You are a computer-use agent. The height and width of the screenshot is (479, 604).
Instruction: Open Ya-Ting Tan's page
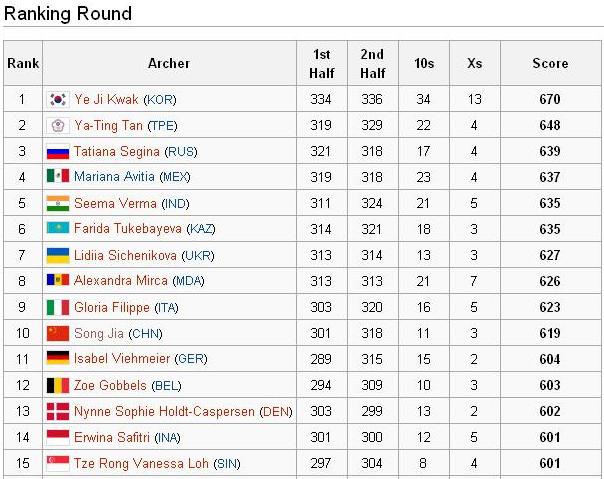click(x=109, y=126)
